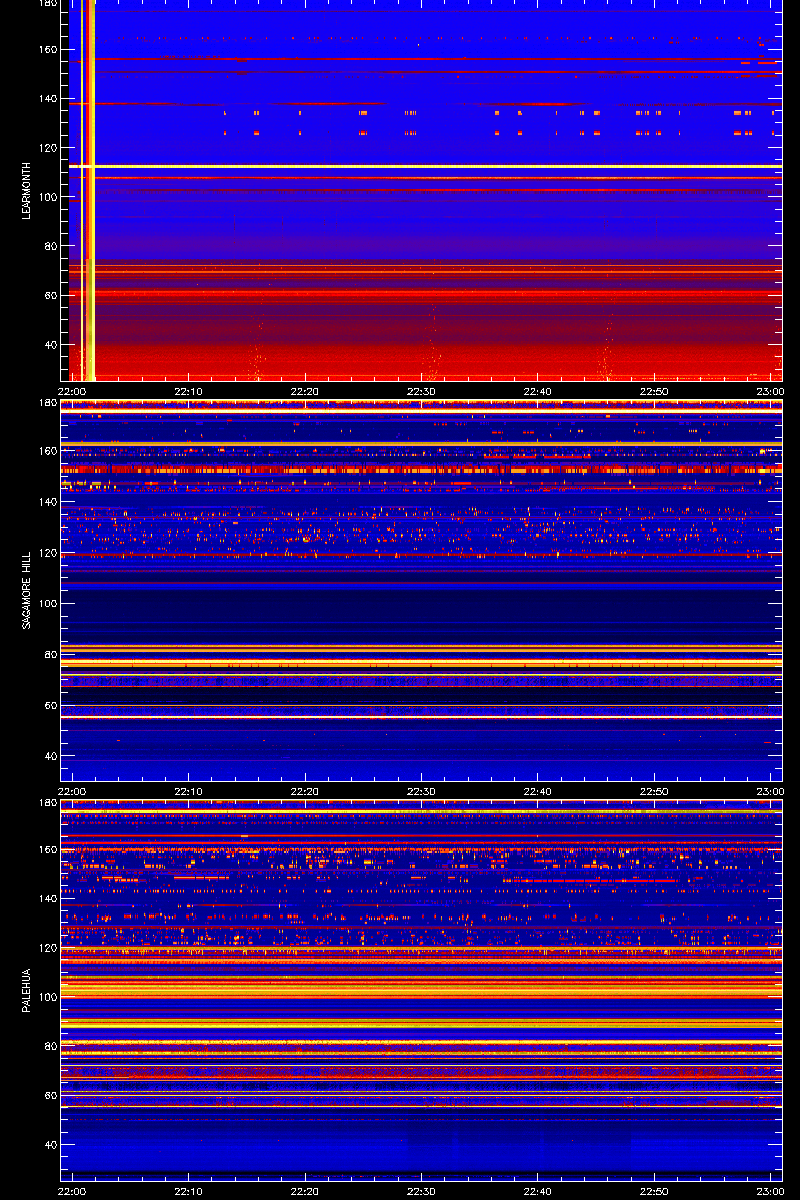
Task: Select the 140 label on Sagamore Hill axis
Action: click(49, 502)
